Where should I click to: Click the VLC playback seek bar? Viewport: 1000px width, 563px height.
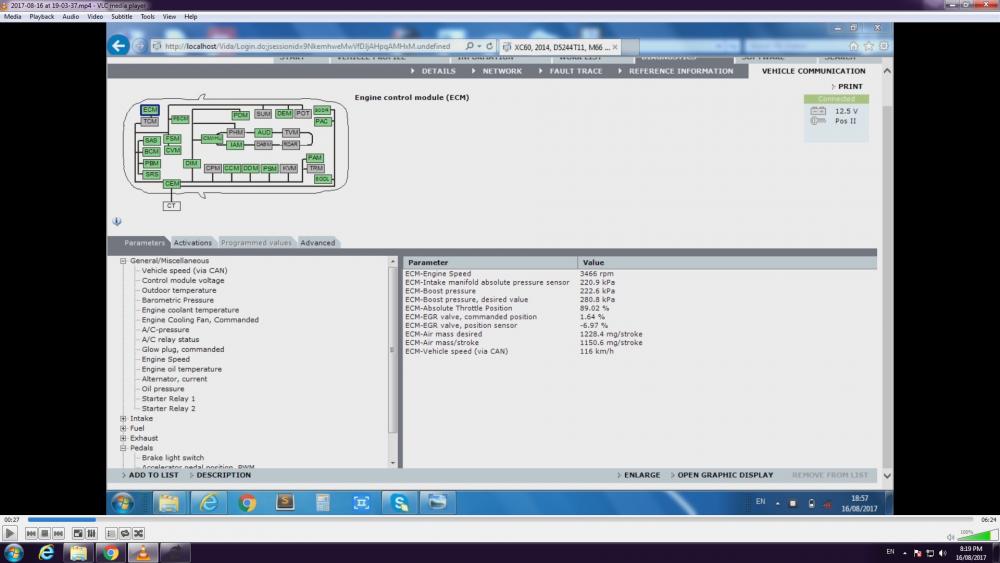[x=500, y=520]
